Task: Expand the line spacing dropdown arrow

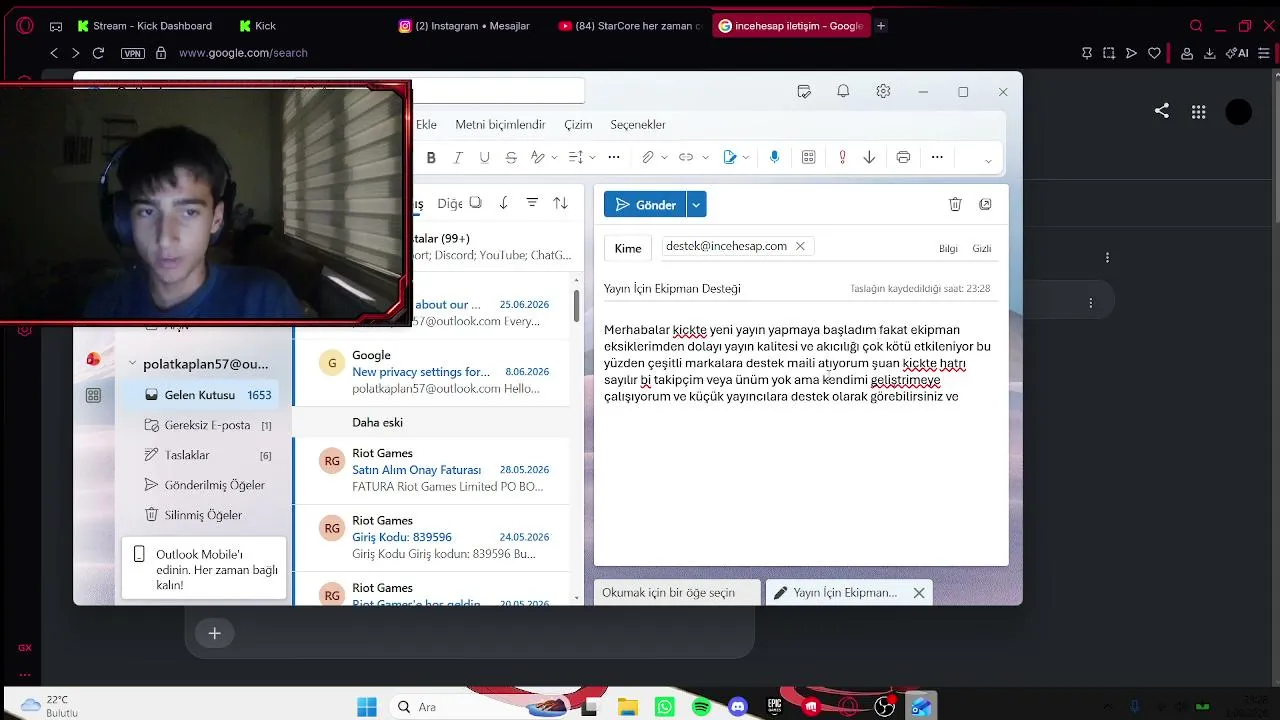Action: coord(592,157)
